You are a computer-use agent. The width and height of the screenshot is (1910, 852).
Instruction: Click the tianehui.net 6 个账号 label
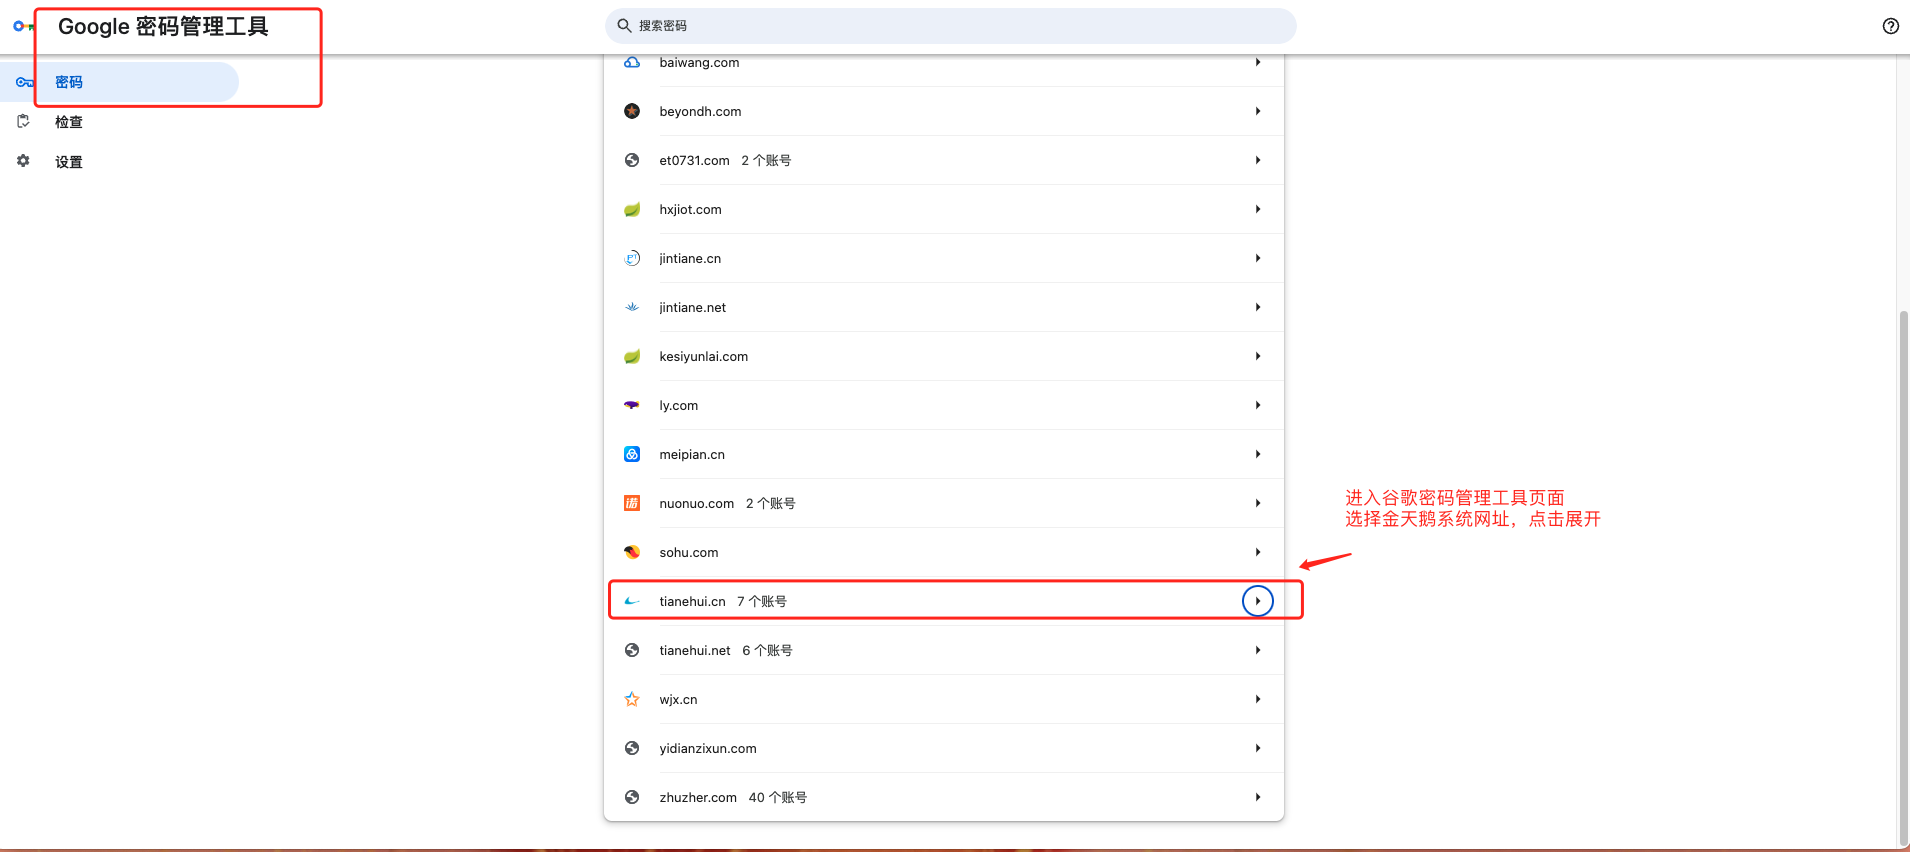tap(767, 650)
